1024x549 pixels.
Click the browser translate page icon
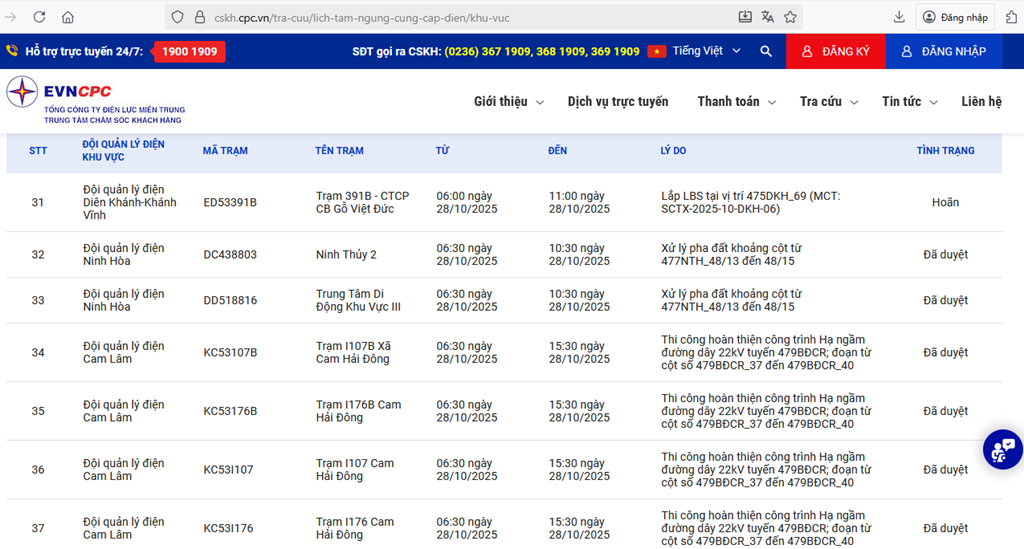coord(767,17)
